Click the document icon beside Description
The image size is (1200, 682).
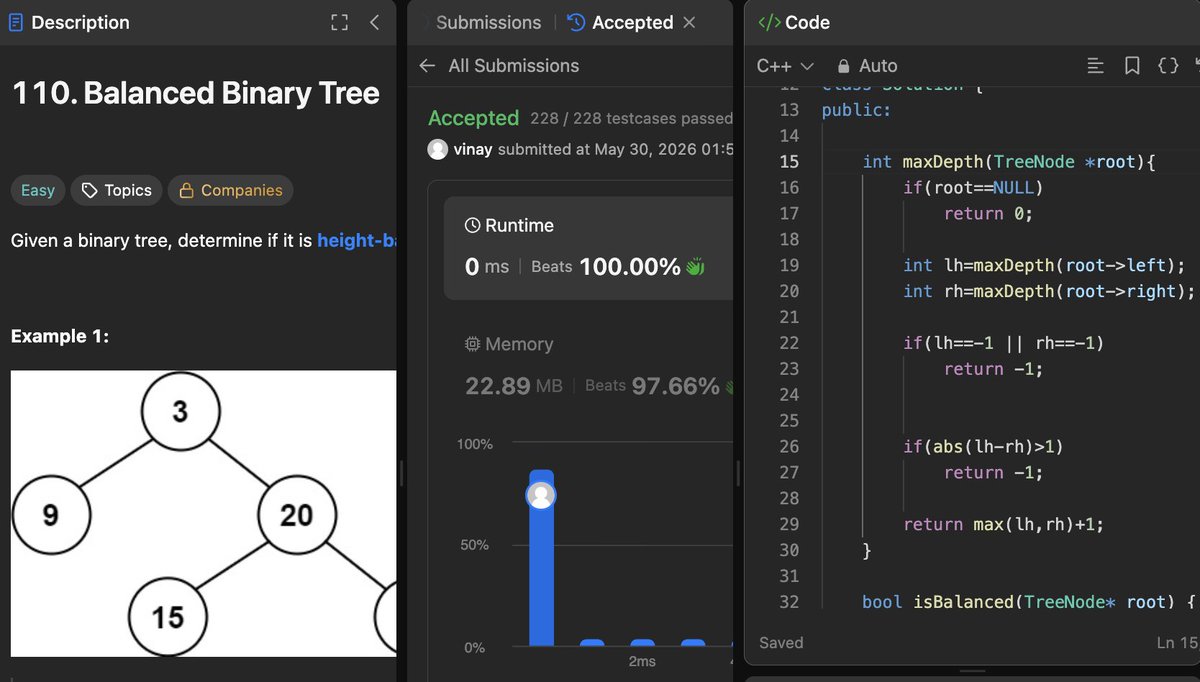click(16, 22)
